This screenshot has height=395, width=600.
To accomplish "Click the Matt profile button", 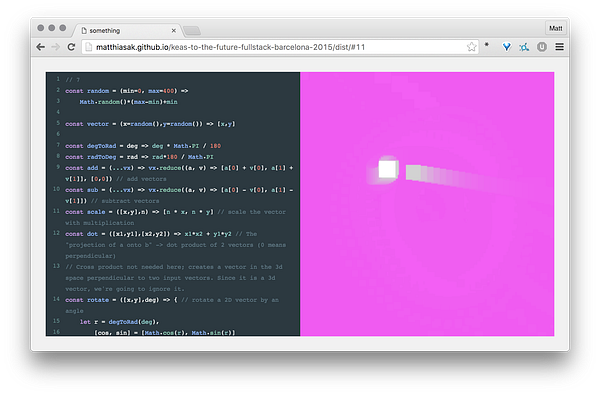I will tap(556, 28).
